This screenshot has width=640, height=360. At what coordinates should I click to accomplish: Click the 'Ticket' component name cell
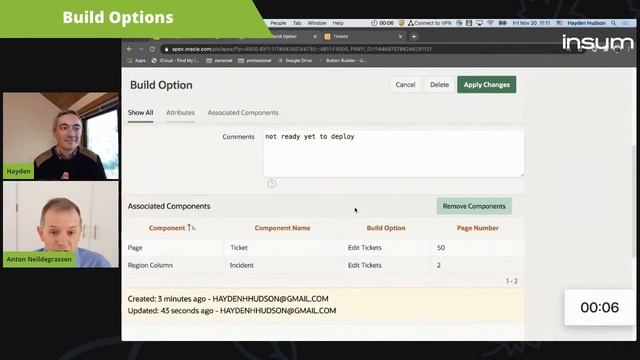[239, 247]
